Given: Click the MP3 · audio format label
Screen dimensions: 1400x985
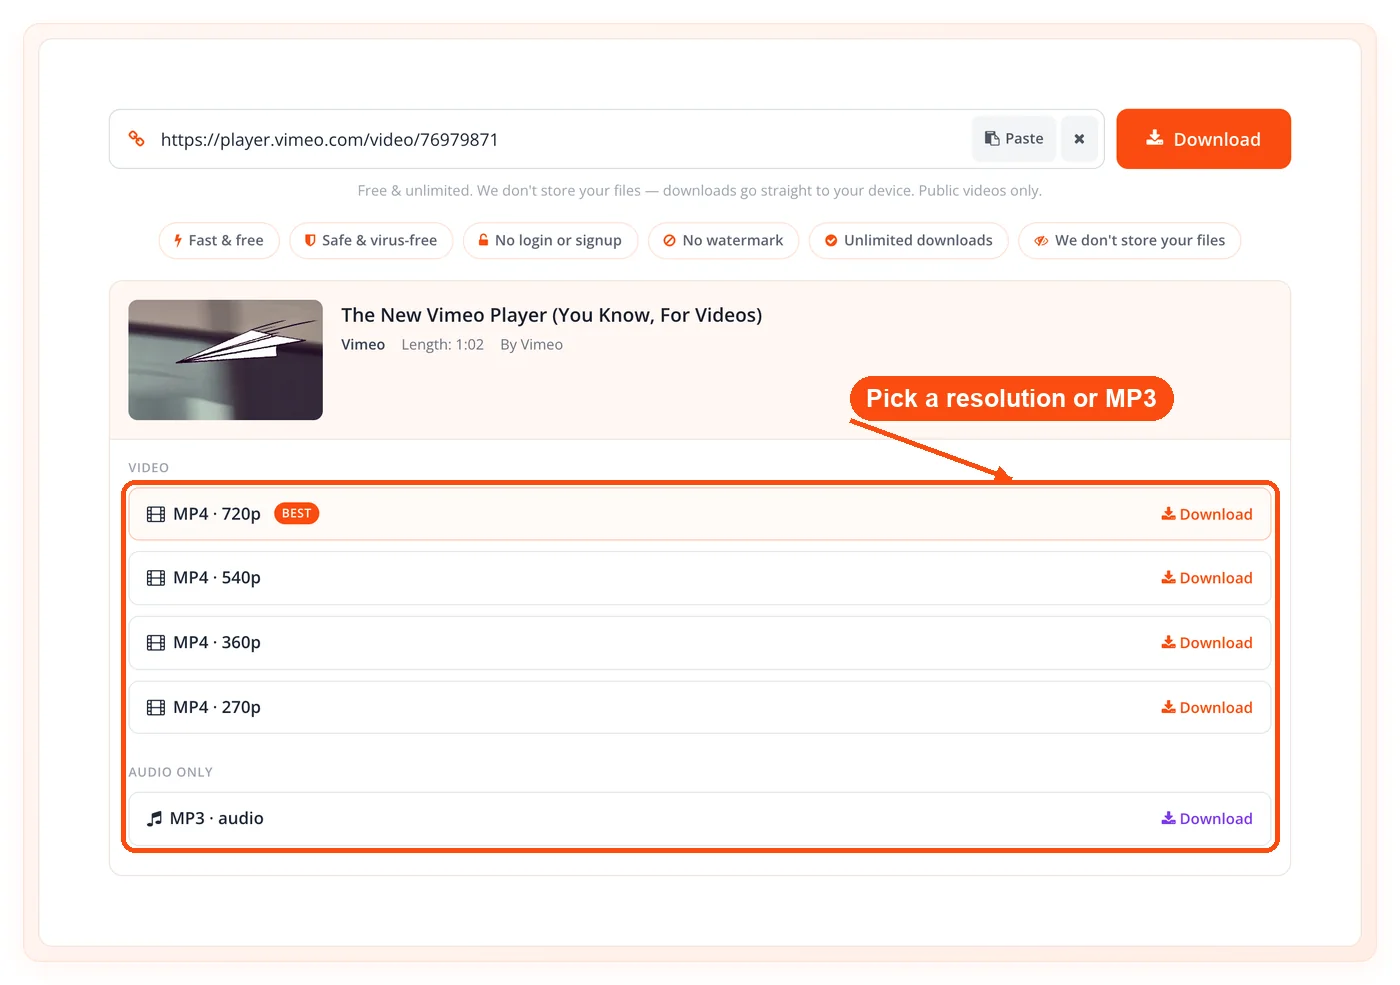Looking at the screenshot, I should (217, 818).
